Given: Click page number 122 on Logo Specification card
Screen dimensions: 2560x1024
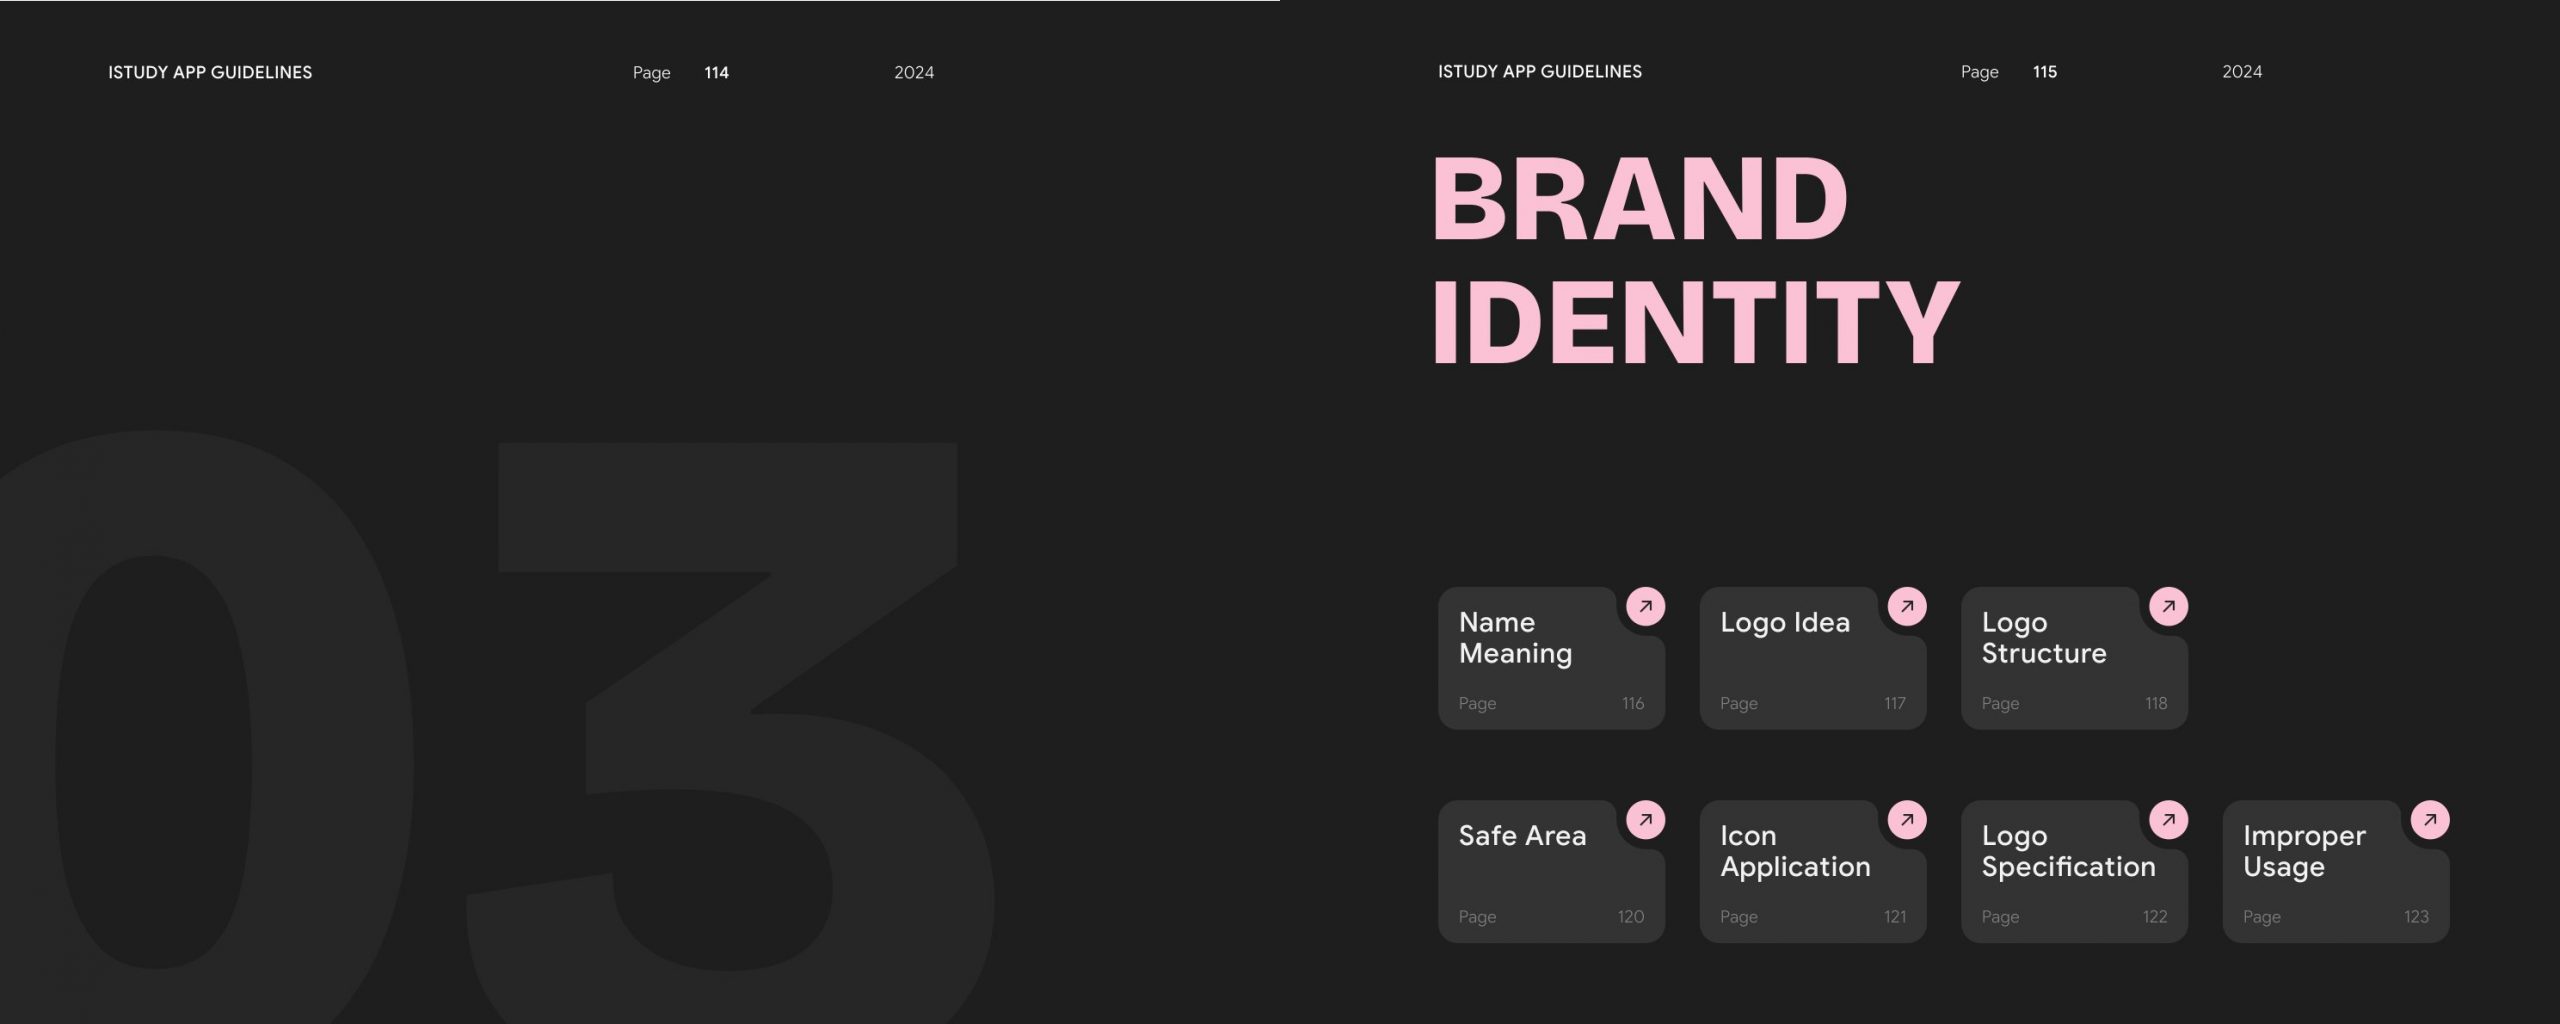Looking at the screenshot, I should coord(2155,916).
